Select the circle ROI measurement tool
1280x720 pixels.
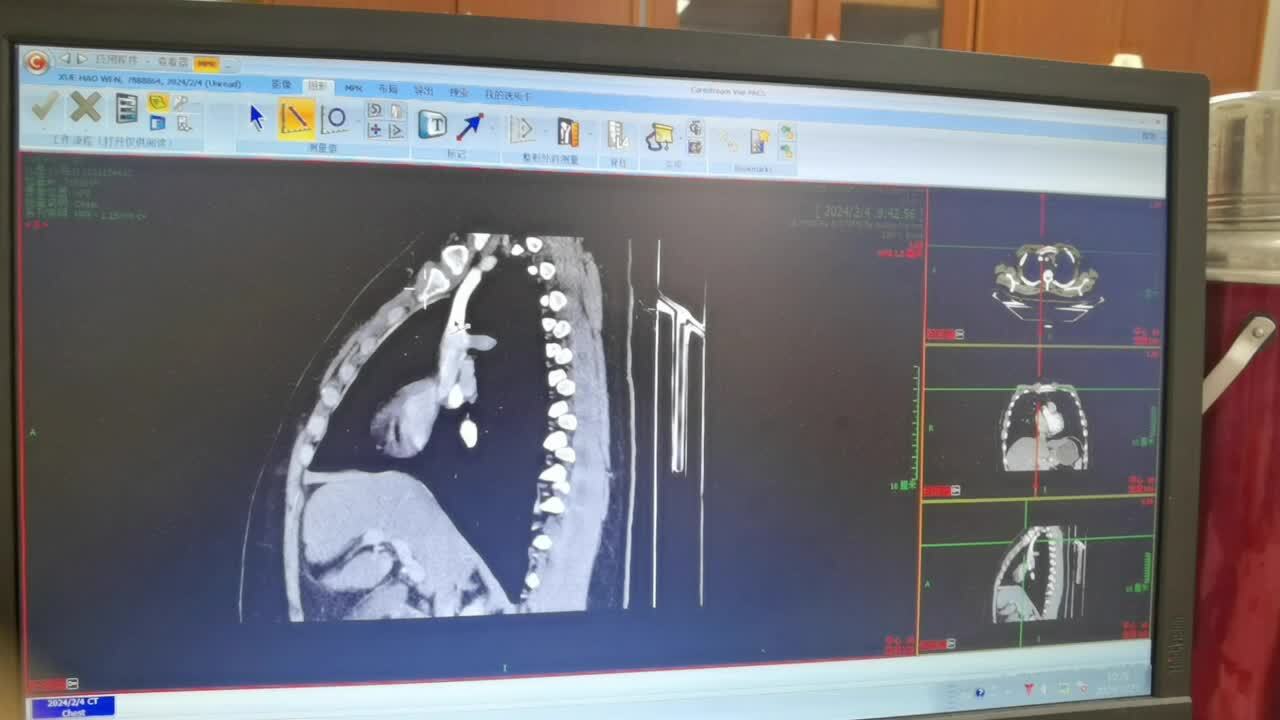click(x=334, y=120)
